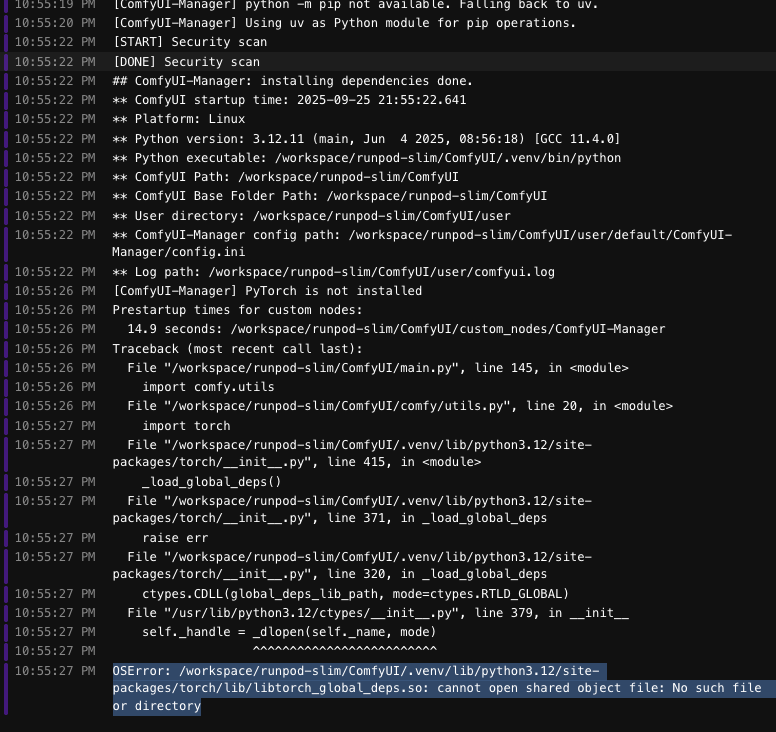
Task: Click 'PyTorch is not installed' message
Action: 267,291
